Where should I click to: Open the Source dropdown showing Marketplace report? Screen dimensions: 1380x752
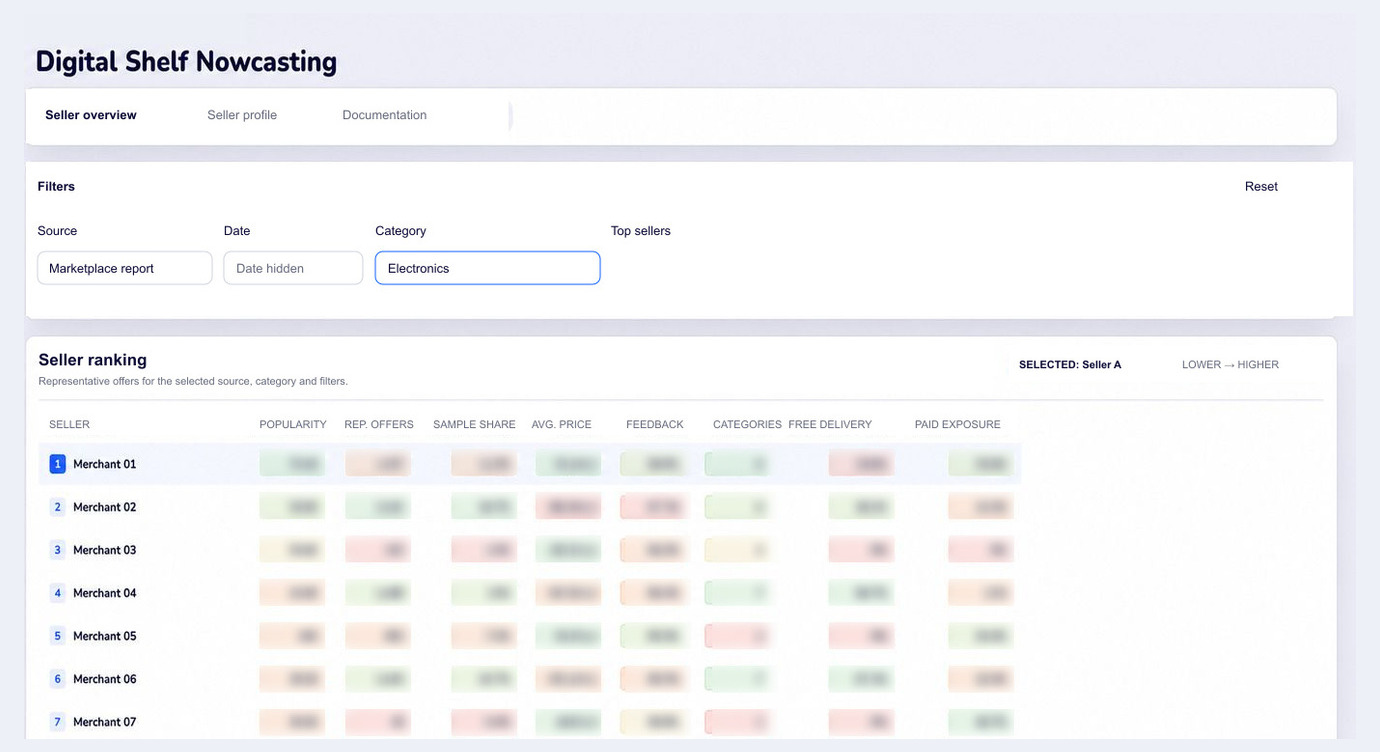(125, 268)
